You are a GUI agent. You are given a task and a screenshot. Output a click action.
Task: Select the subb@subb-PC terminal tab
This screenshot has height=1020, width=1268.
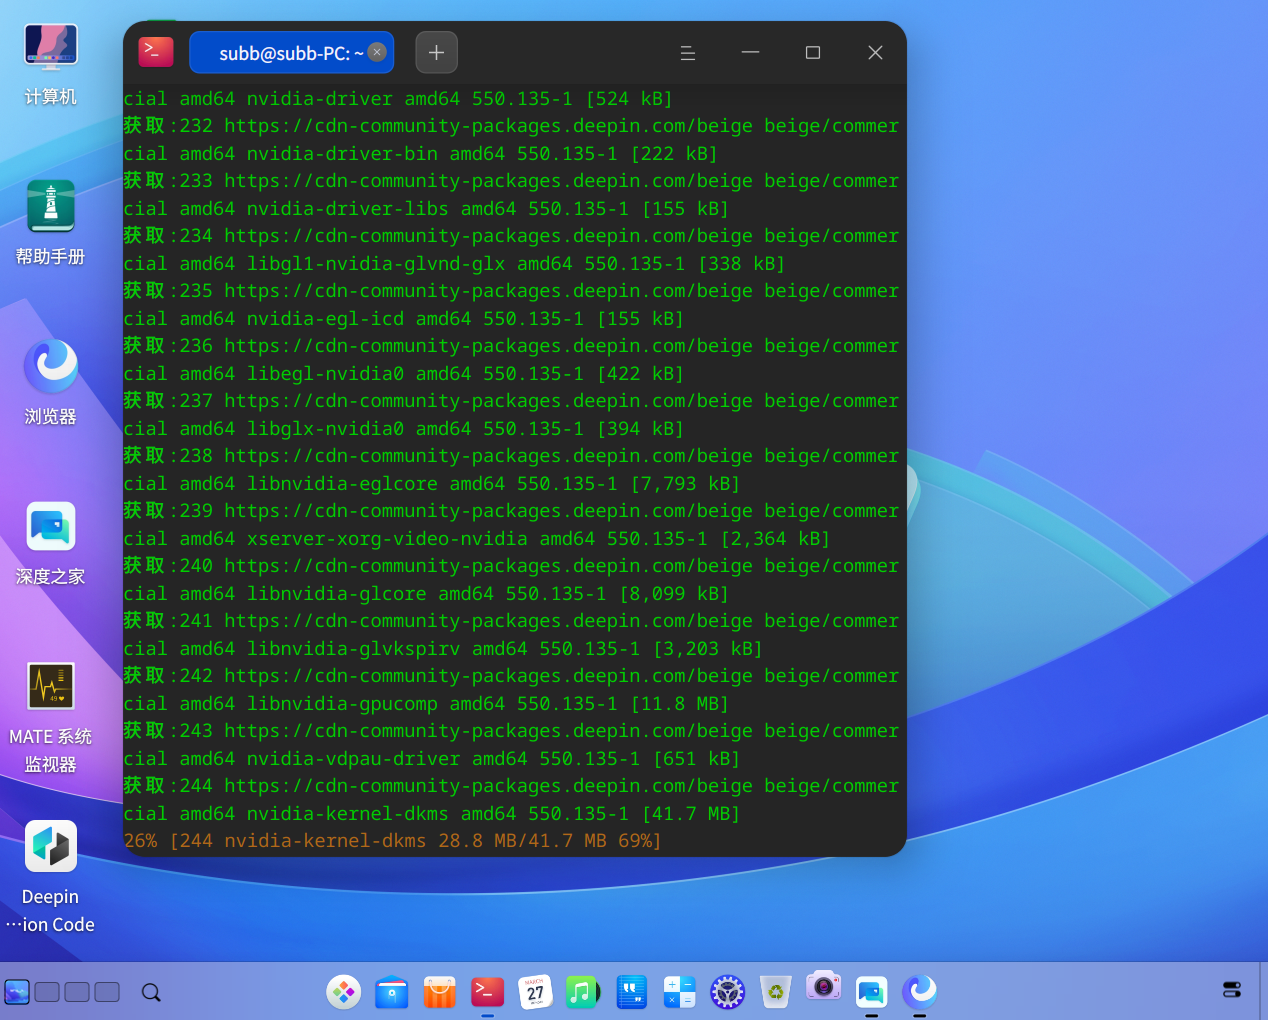291,53
